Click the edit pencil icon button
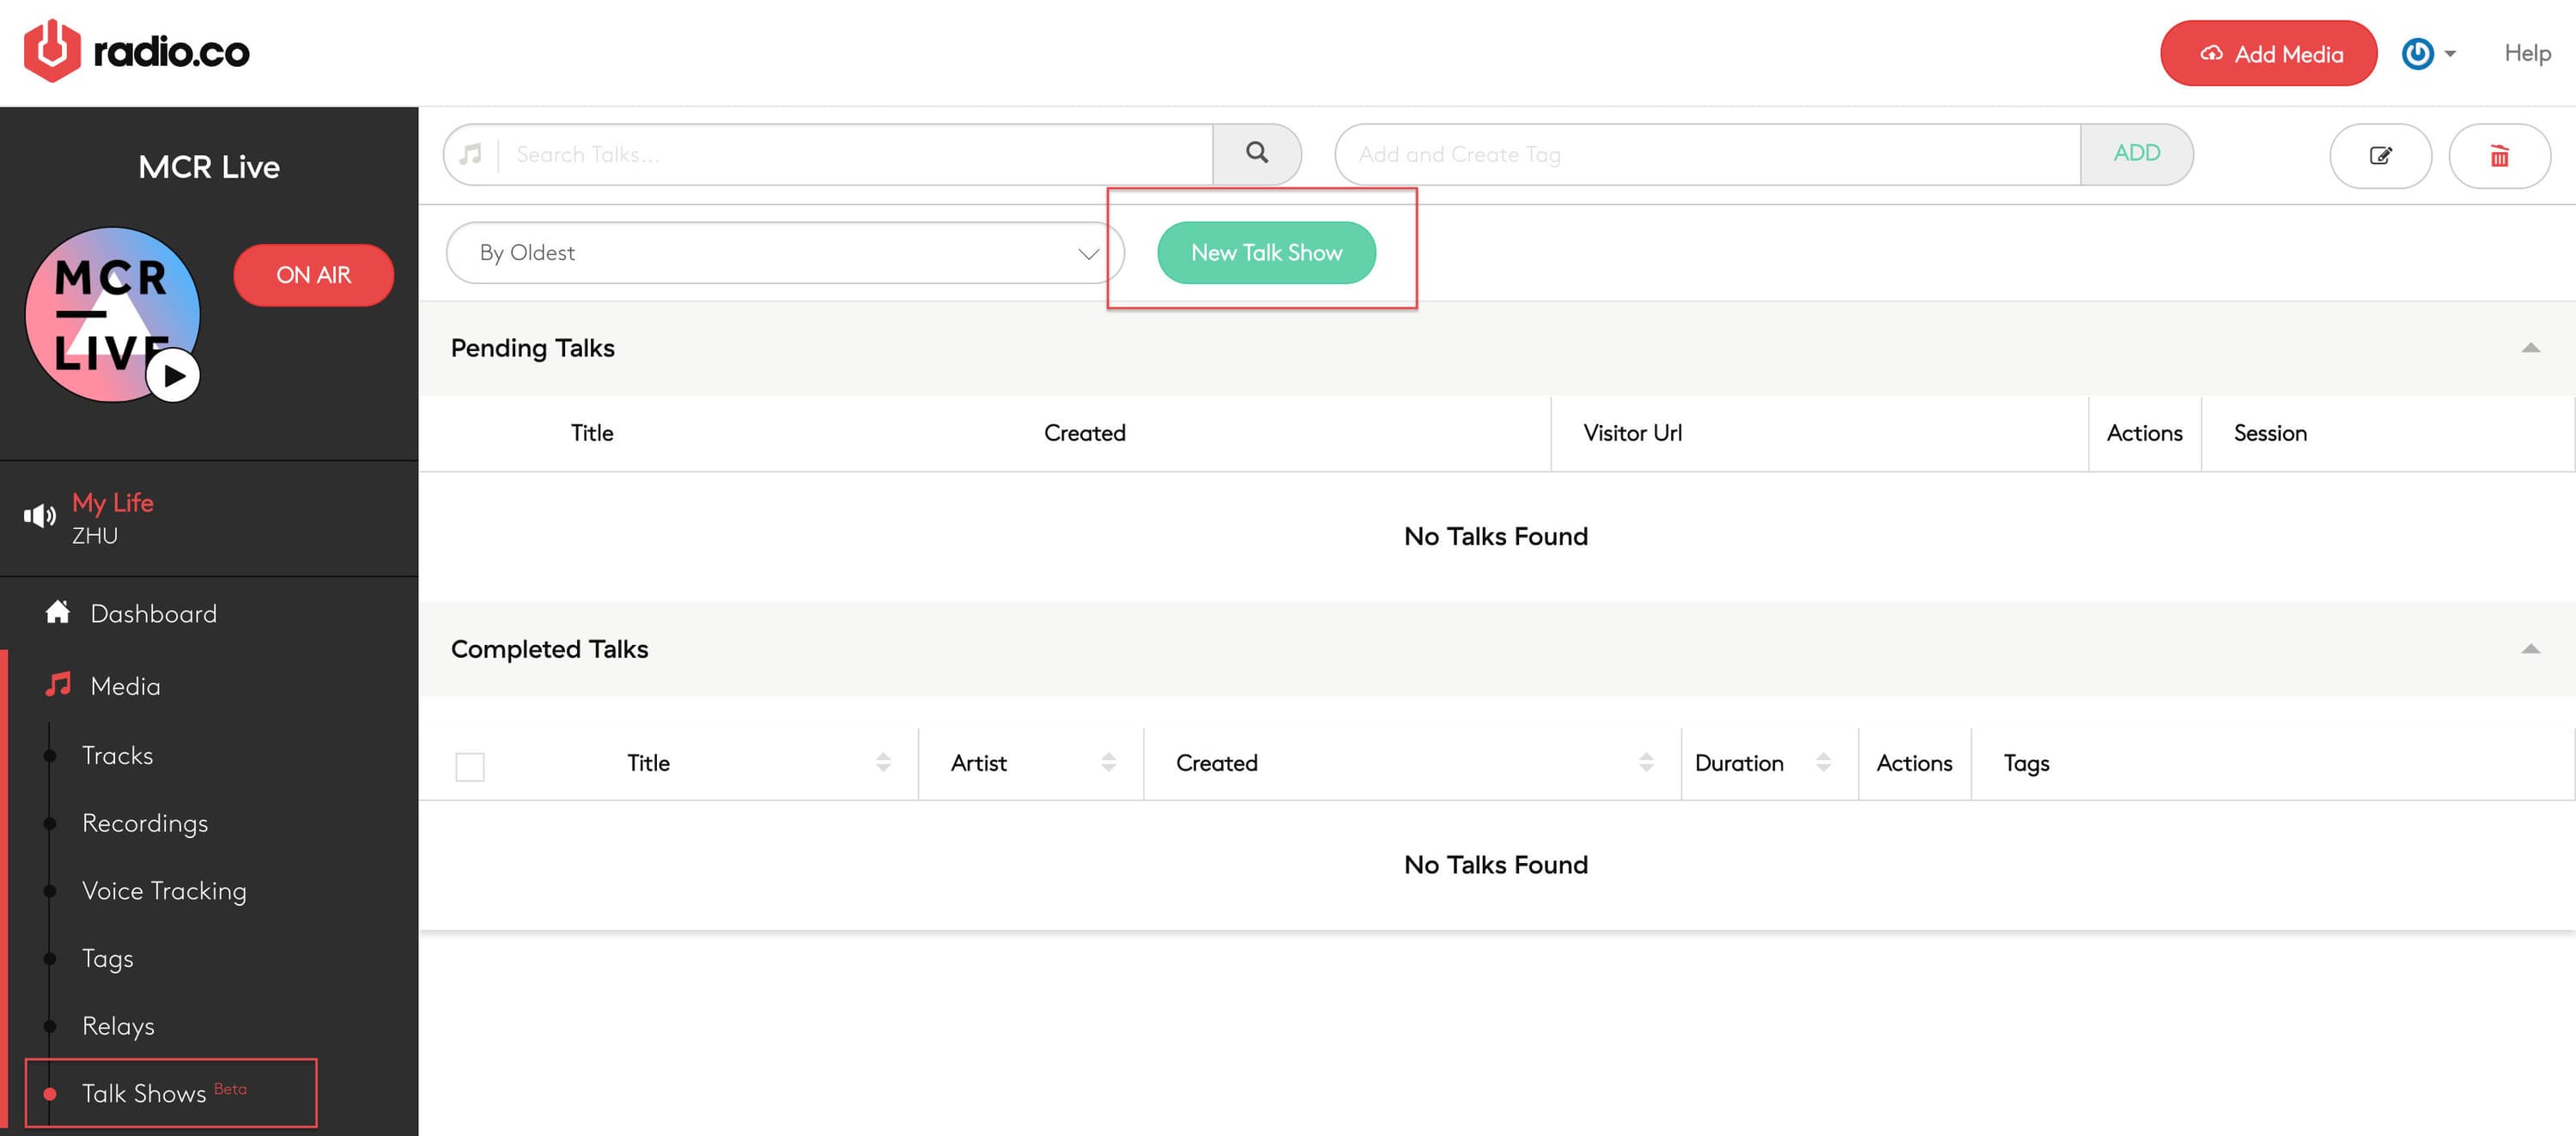Viewport: 2576px width, 1136px height. click(x=2380, y=155)
